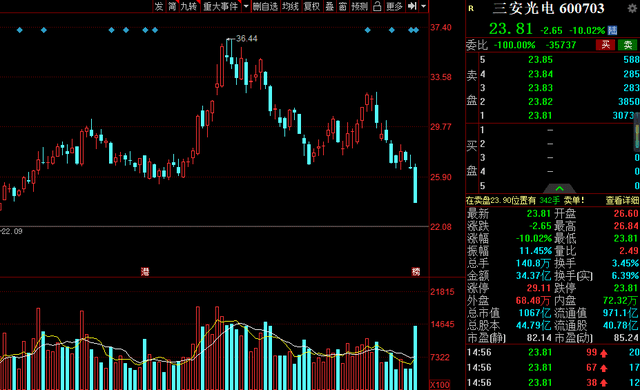This screenshot has height=390, width=640.
Task: Open the 重大事件 events view
Action: point(220,6)
